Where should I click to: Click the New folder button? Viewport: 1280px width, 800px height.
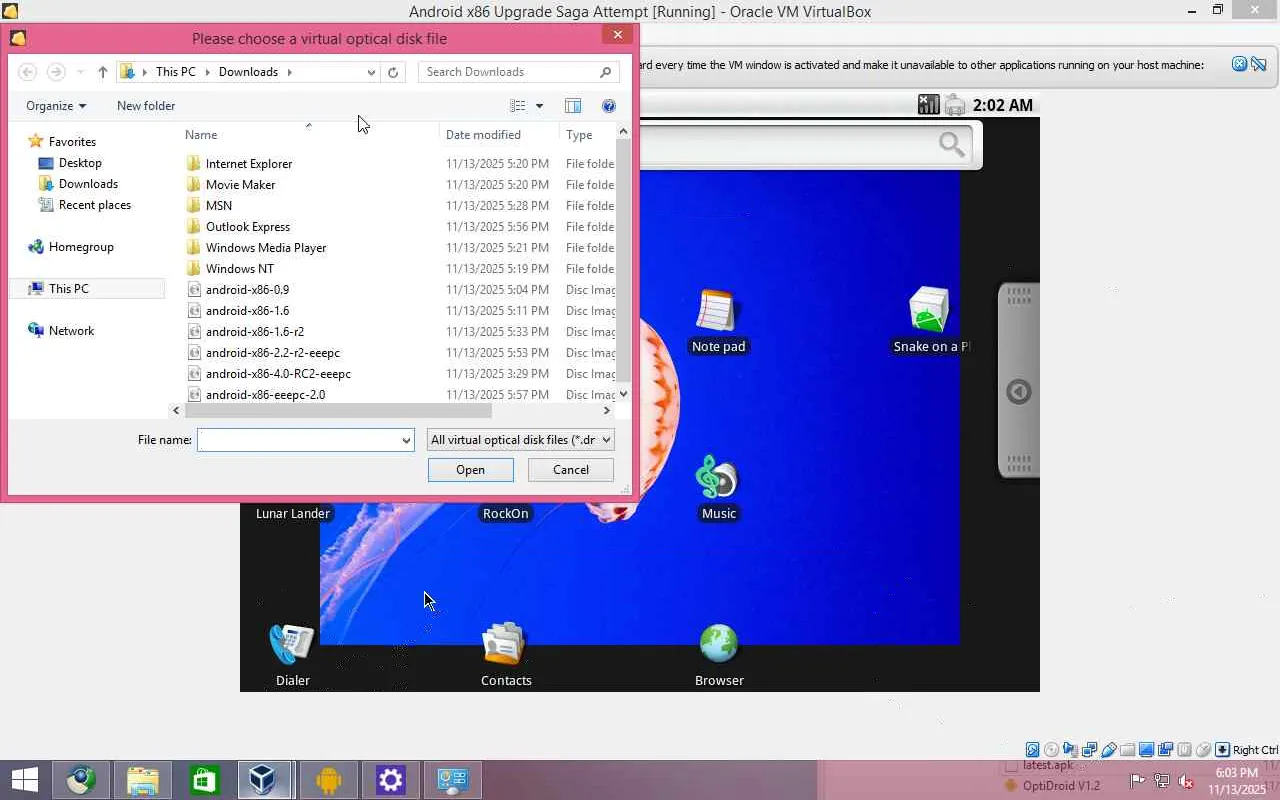point(146,106)
